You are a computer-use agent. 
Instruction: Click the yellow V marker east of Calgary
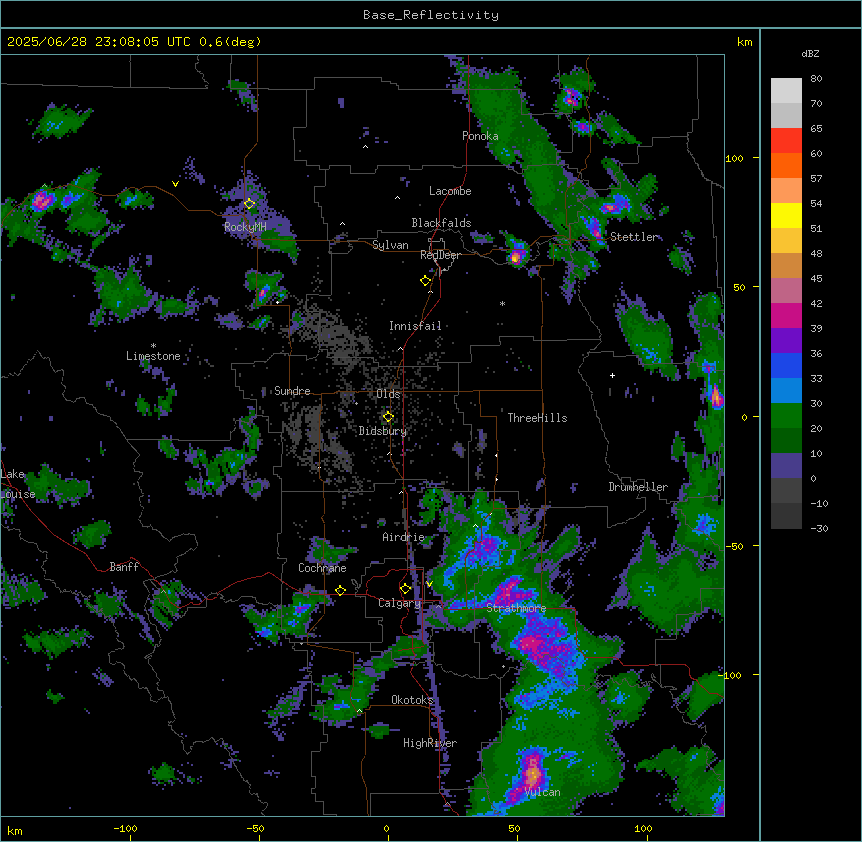click(x=429, y=584)
